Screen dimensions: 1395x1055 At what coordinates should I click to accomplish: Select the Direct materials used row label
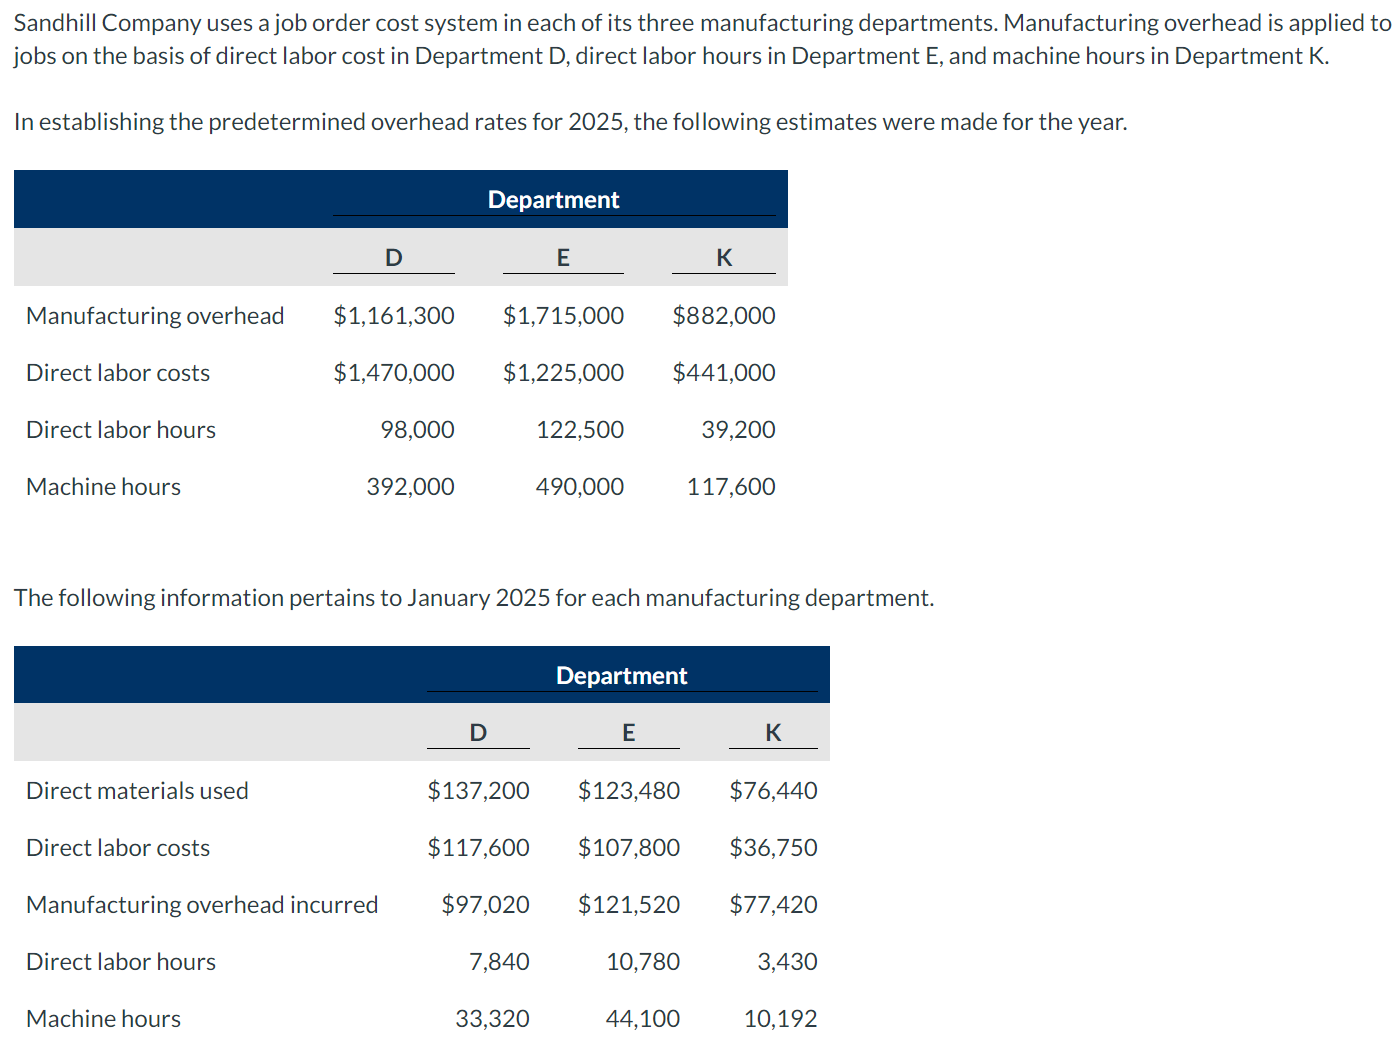click(x=137, y=790)
